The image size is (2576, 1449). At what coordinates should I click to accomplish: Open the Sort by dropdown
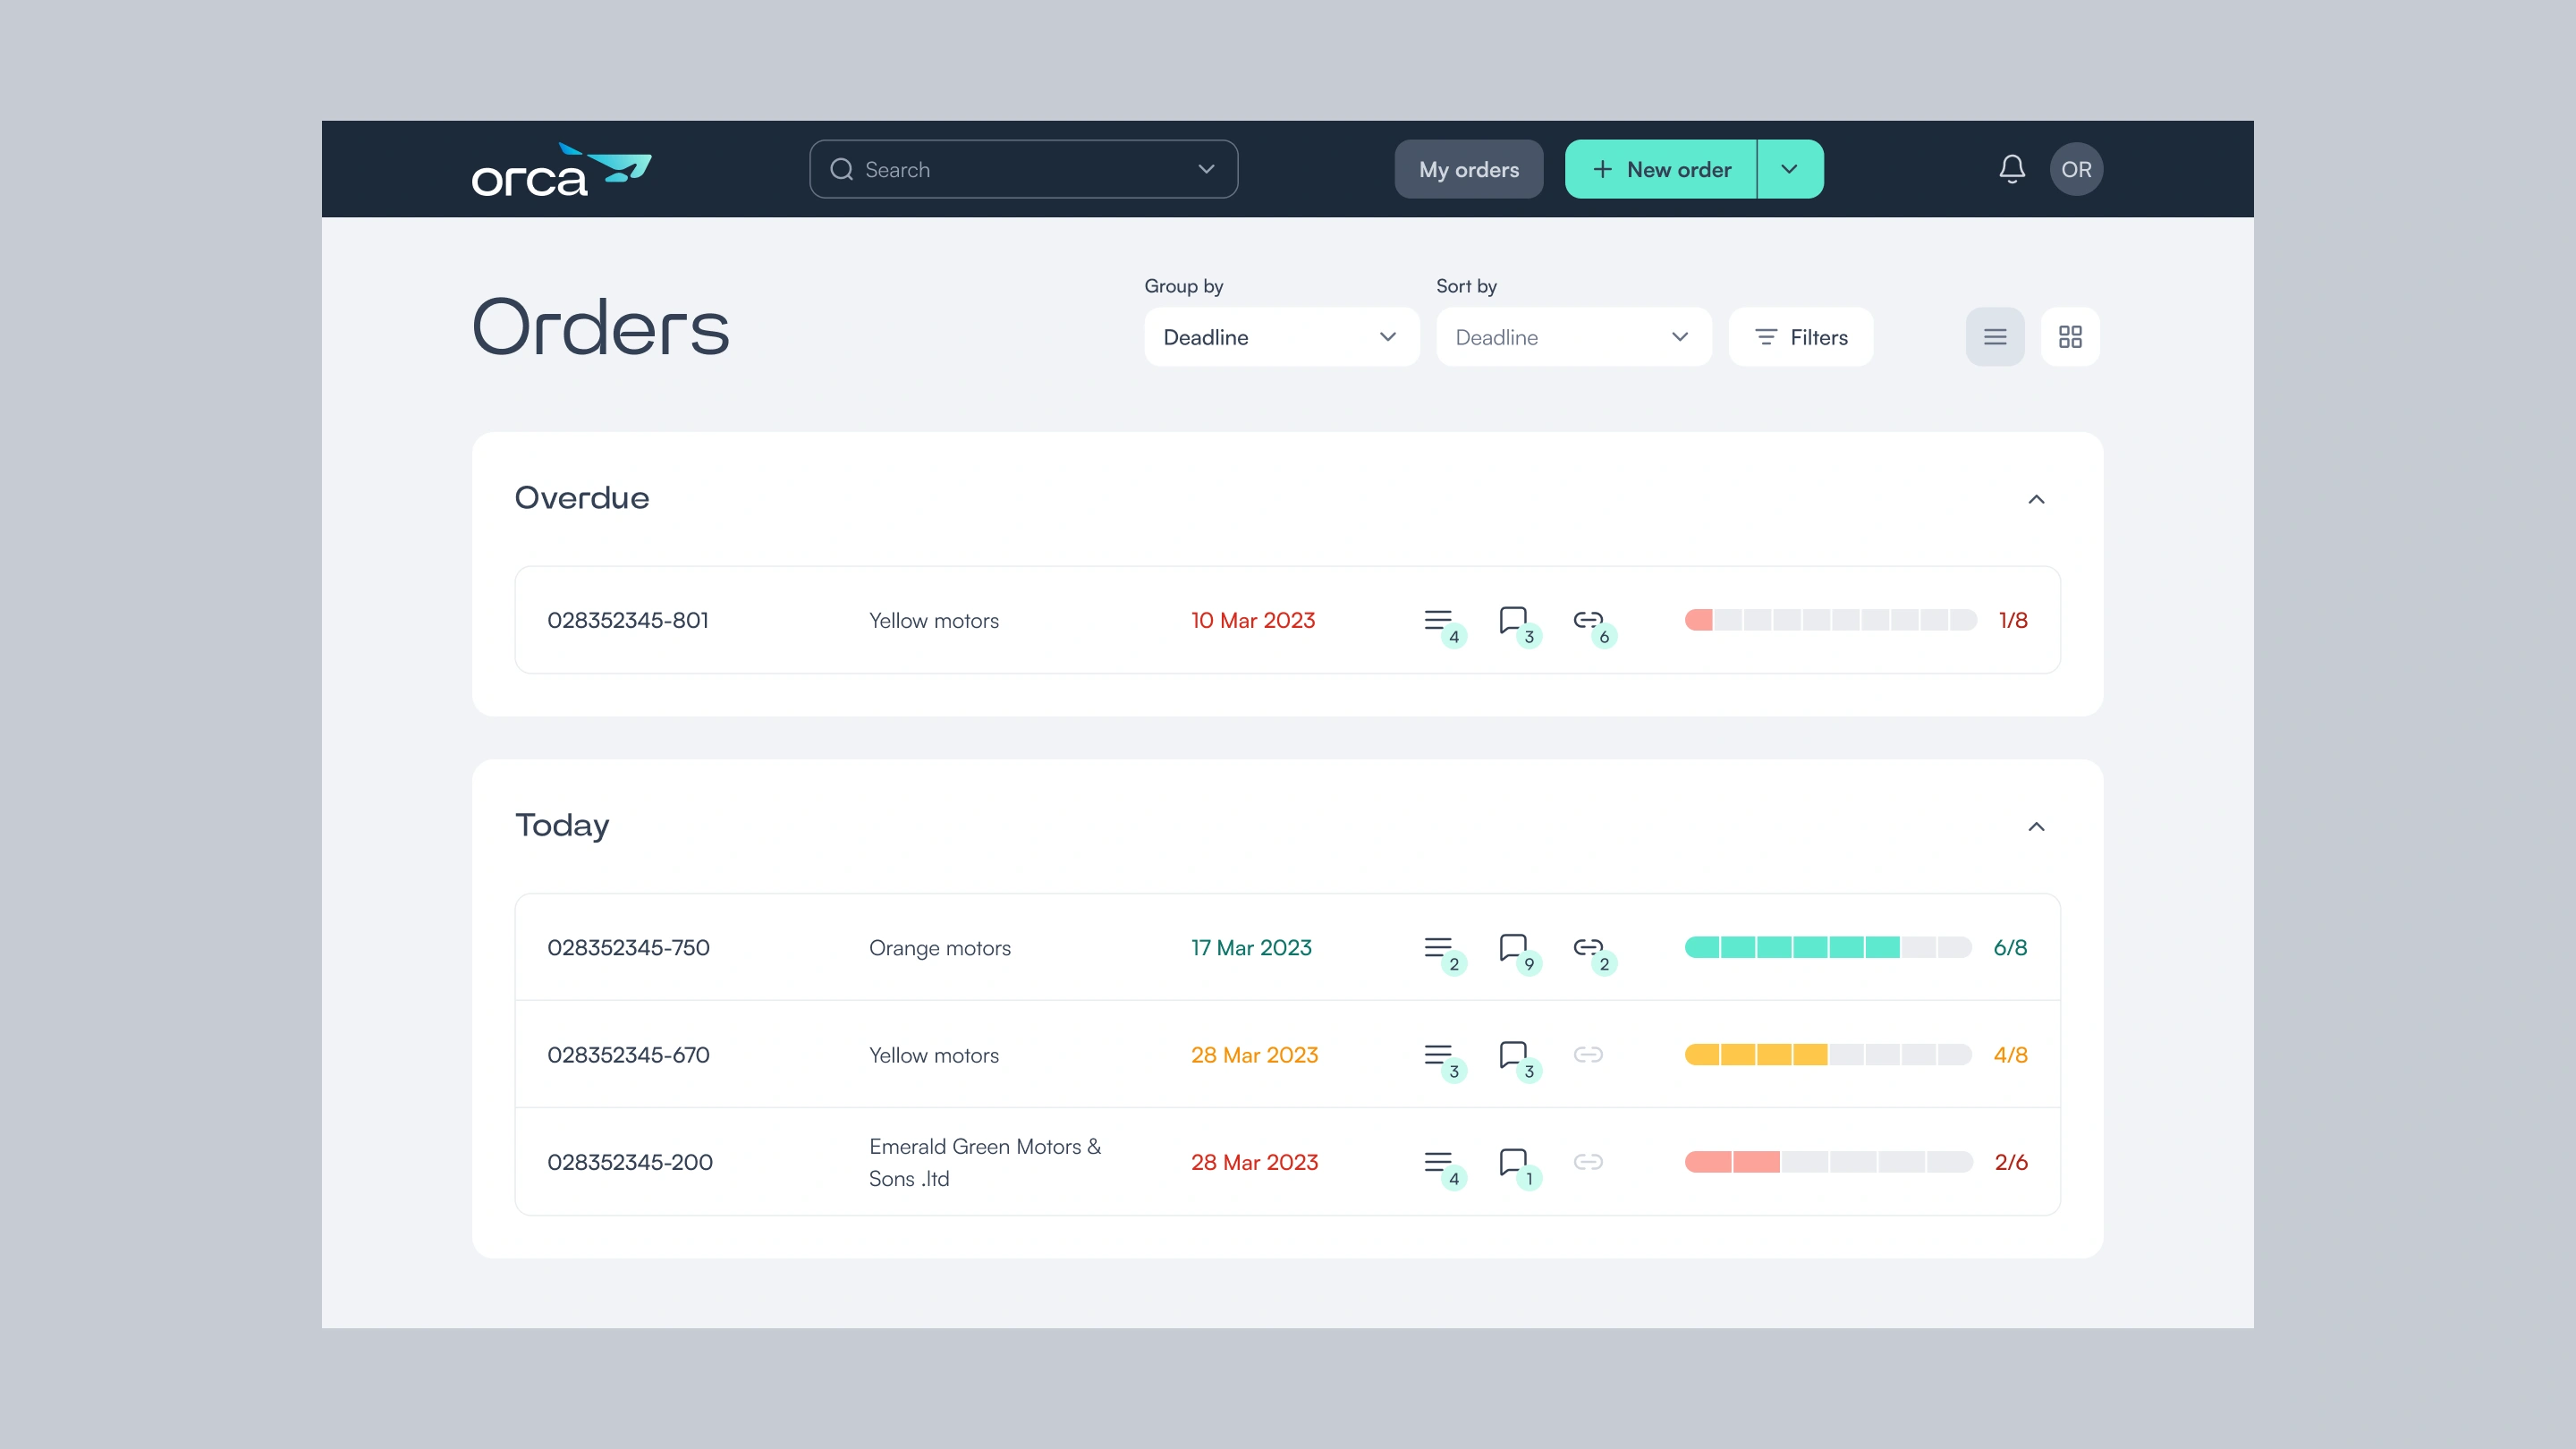click(x=1573, y=337)
